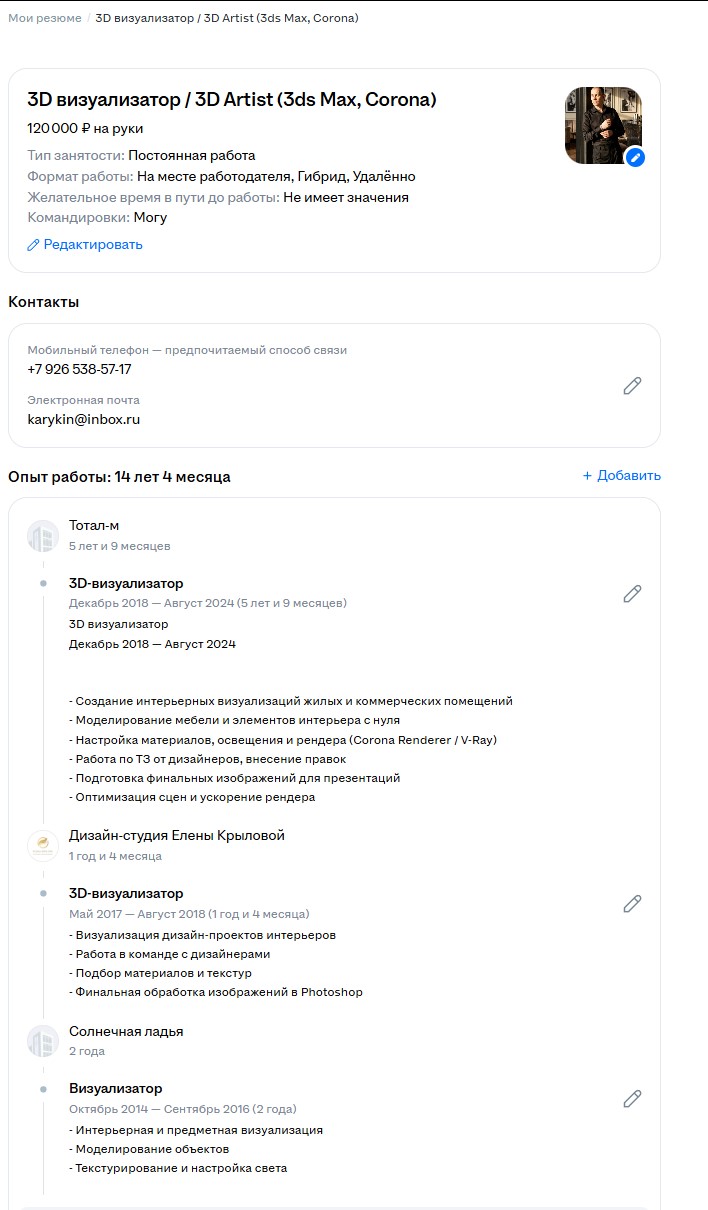Screen dimensions: 708x1210
Task: Click blue edit badge on profile photo
Action: tap(634, 158)
